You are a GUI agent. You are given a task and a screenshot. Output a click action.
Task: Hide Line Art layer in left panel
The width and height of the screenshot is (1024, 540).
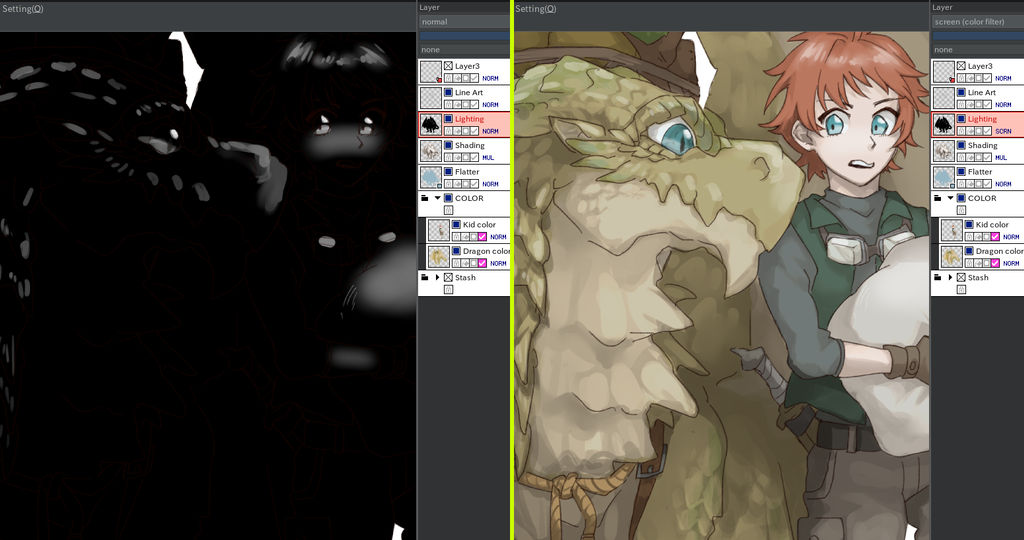point(449,93)
